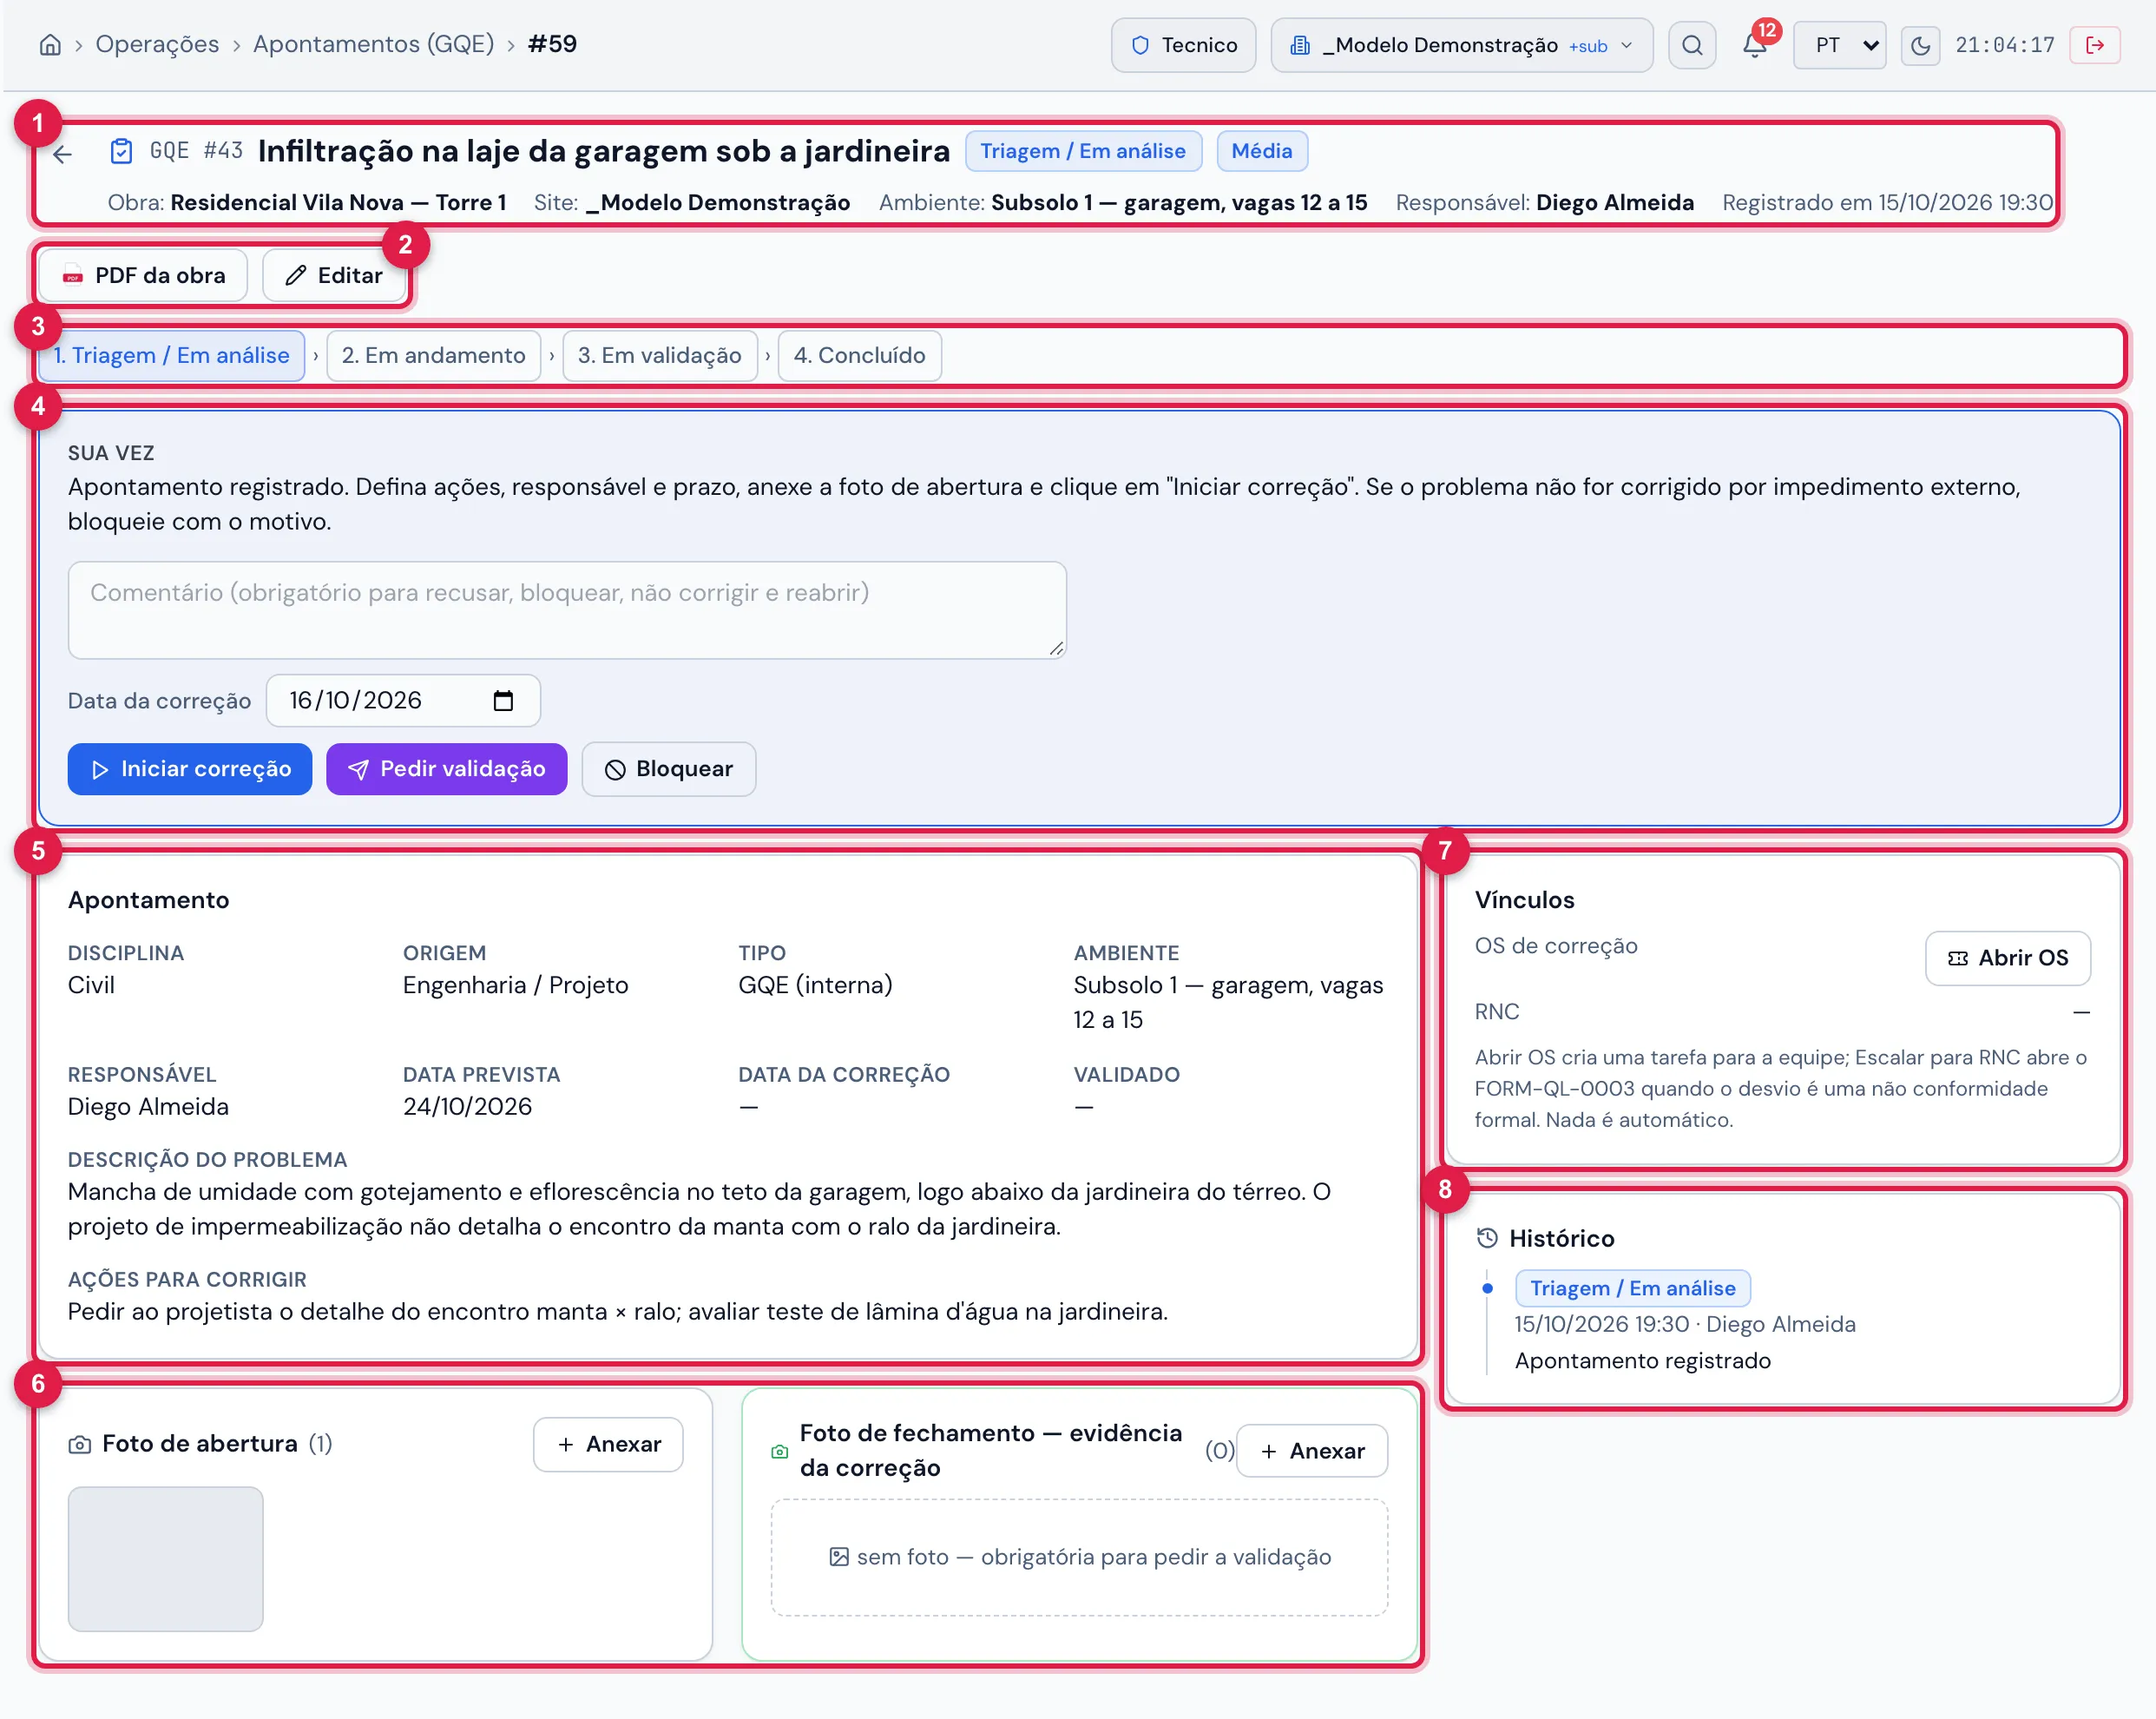Select the PT language dropdown

click(x=1840, y=45)
